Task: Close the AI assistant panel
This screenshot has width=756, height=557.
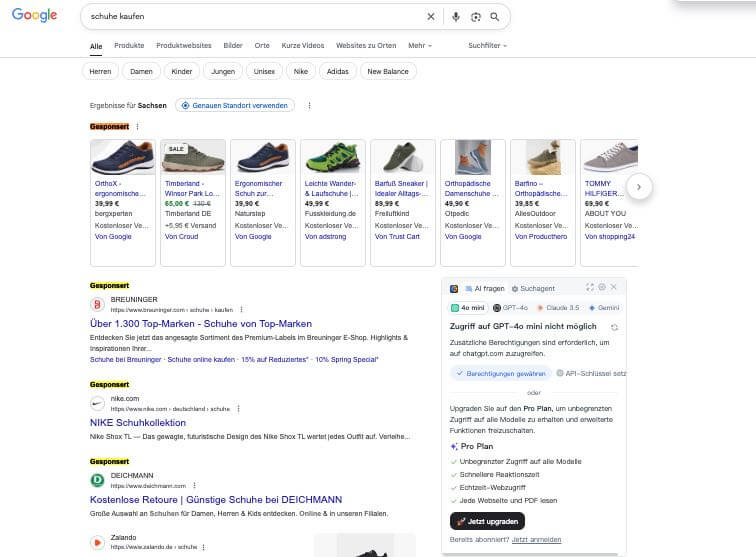Action: pos(614,287)
